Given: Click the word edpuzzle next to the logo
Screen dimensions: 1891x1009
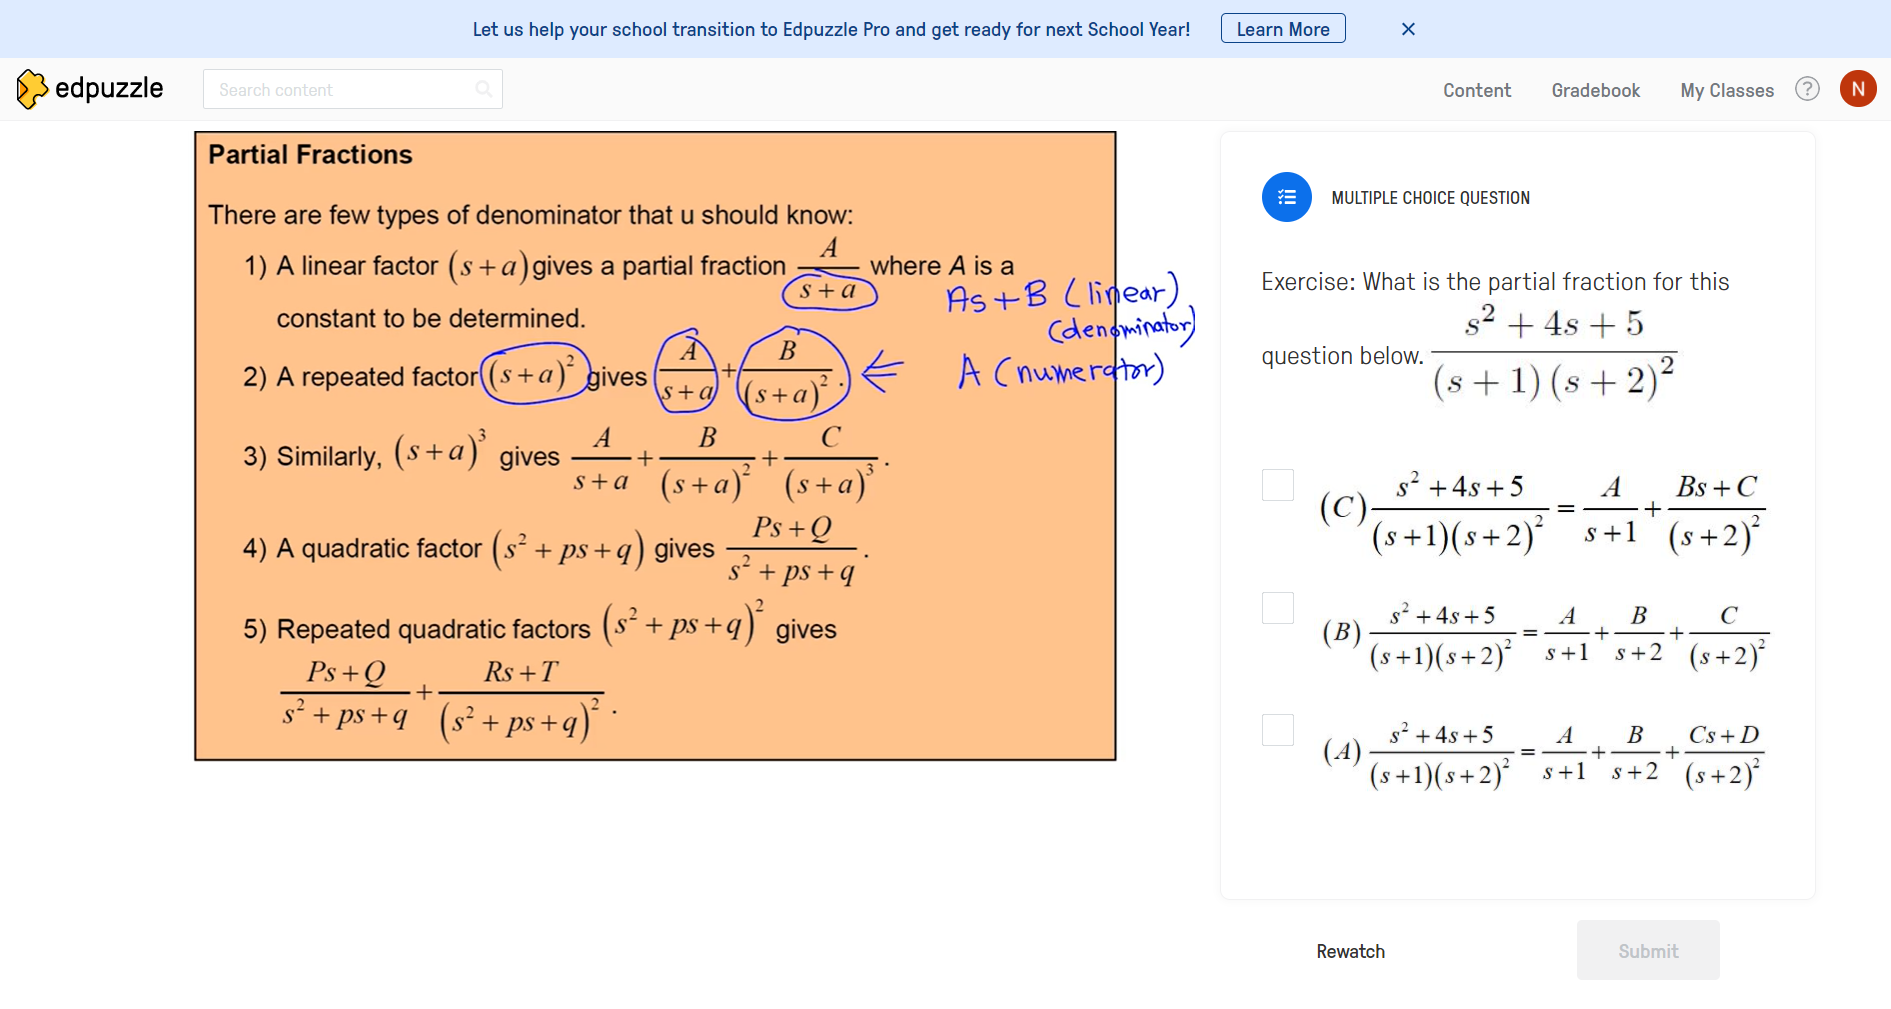Looking at the screenshot, I should click(110, 88).
